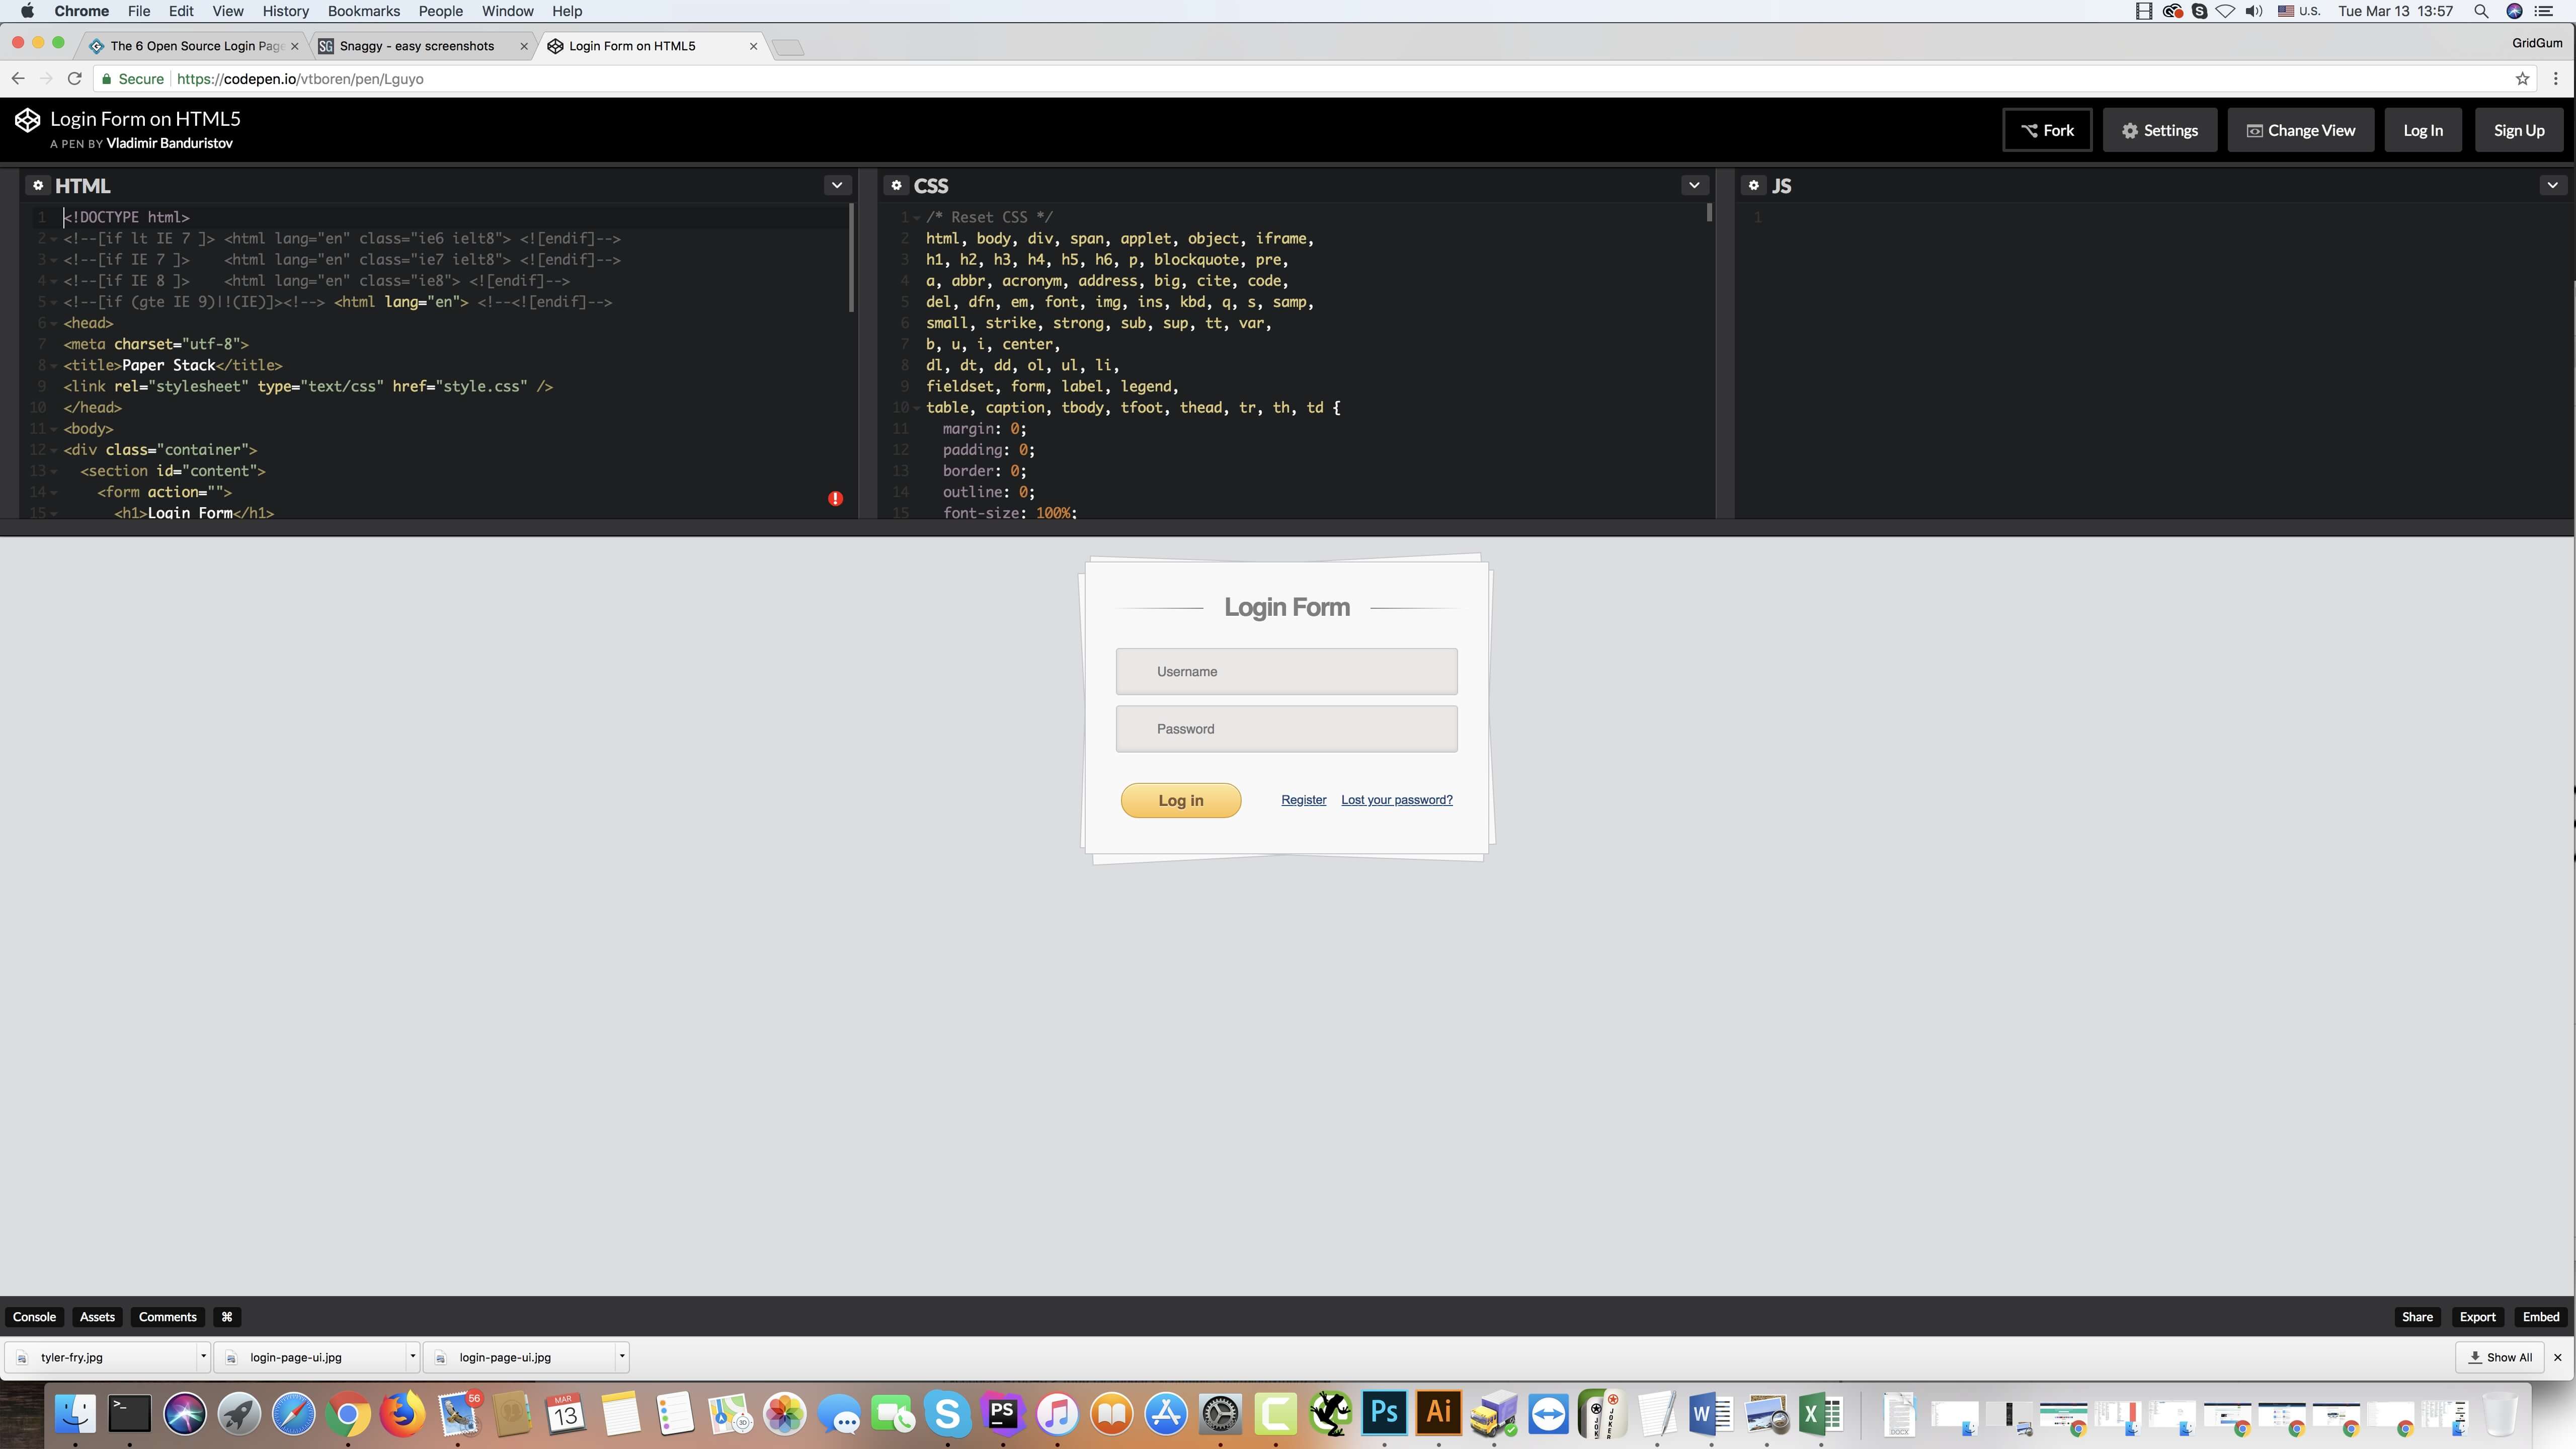This screenshot has width=2576, height=1449.
Task: Open tyler-fry.jpg download options arrow
Action: (x=203, y=1357)
